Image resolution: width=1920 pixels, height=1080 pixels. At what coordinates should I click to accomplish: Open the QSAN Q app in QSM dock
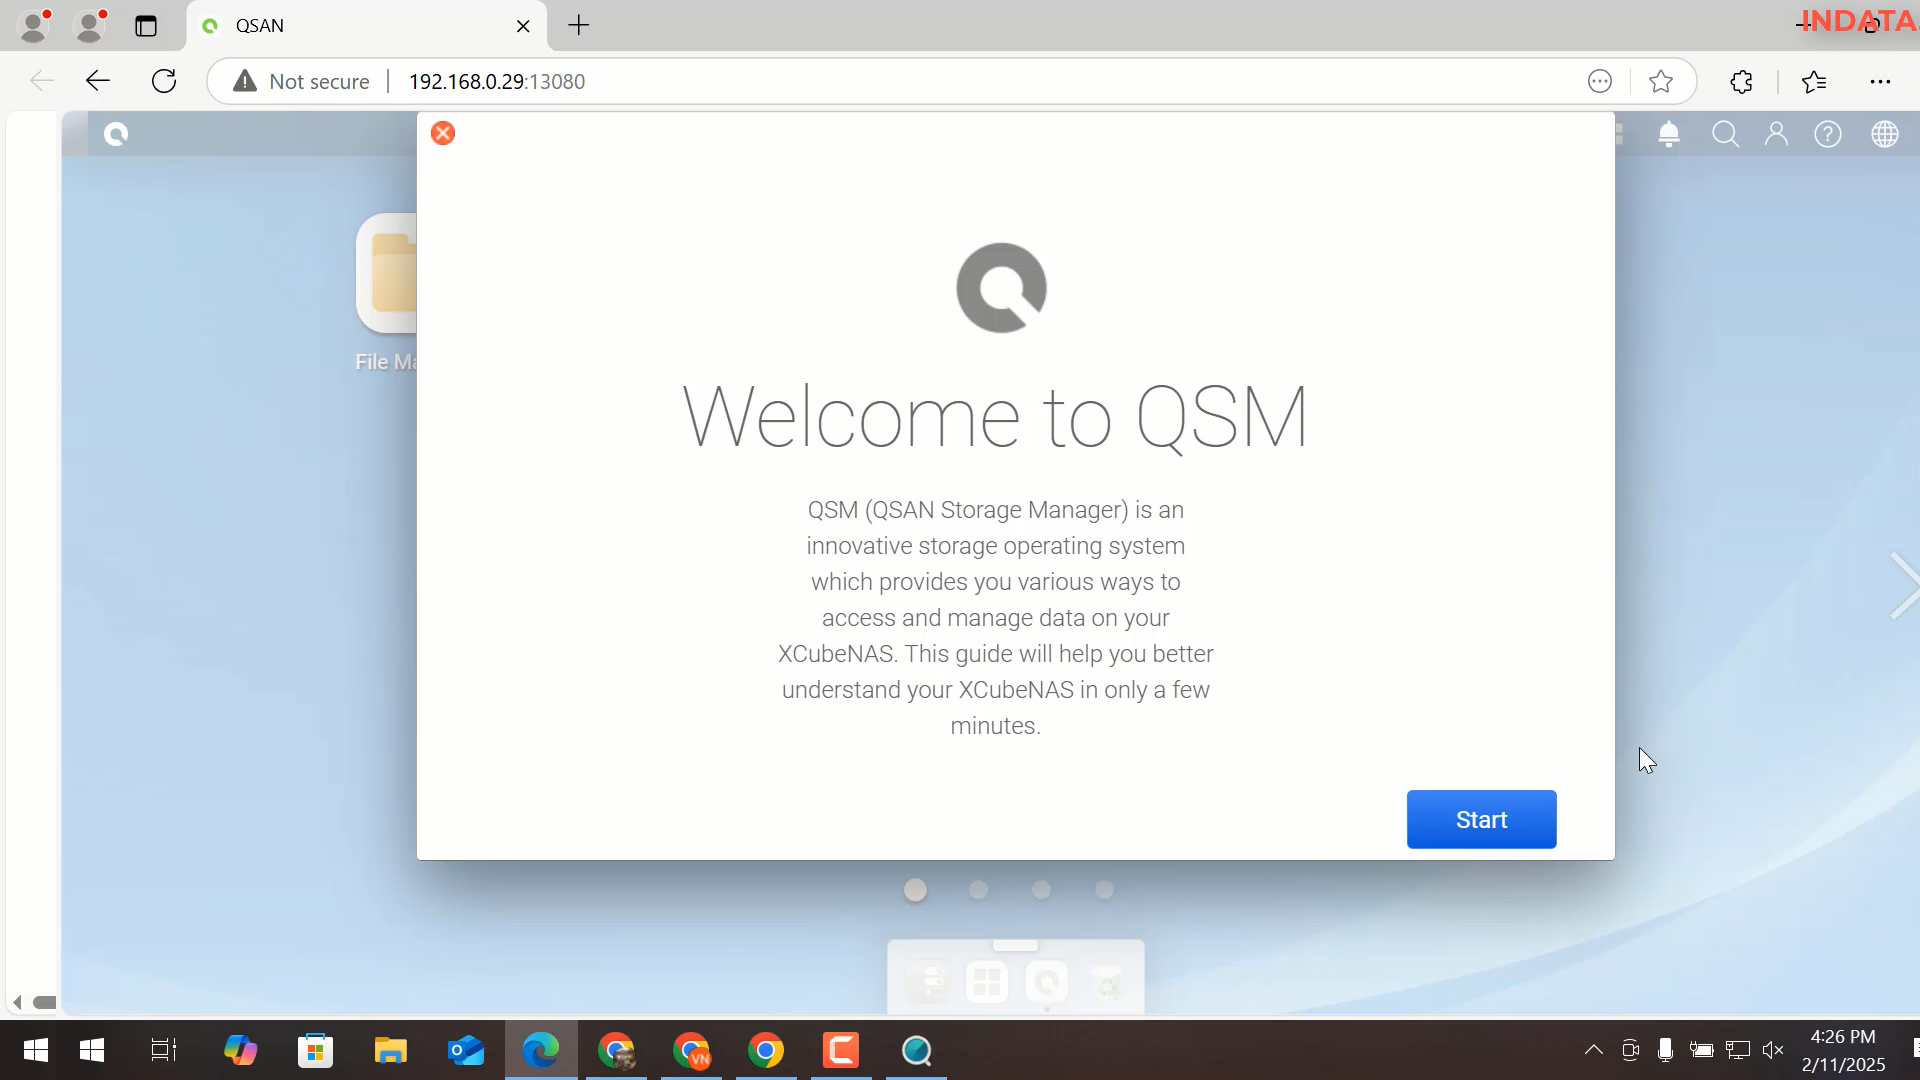point(1047,982)
